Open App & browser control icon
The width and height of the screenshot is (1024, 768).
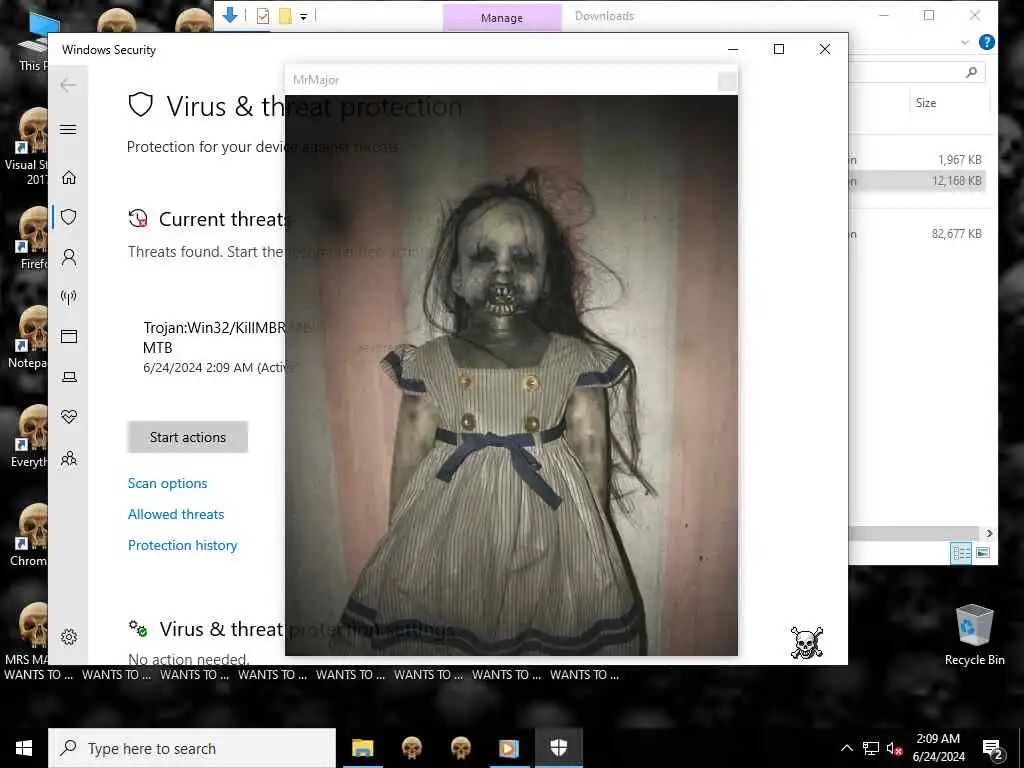pyautogui.click(x=69, y=336)
